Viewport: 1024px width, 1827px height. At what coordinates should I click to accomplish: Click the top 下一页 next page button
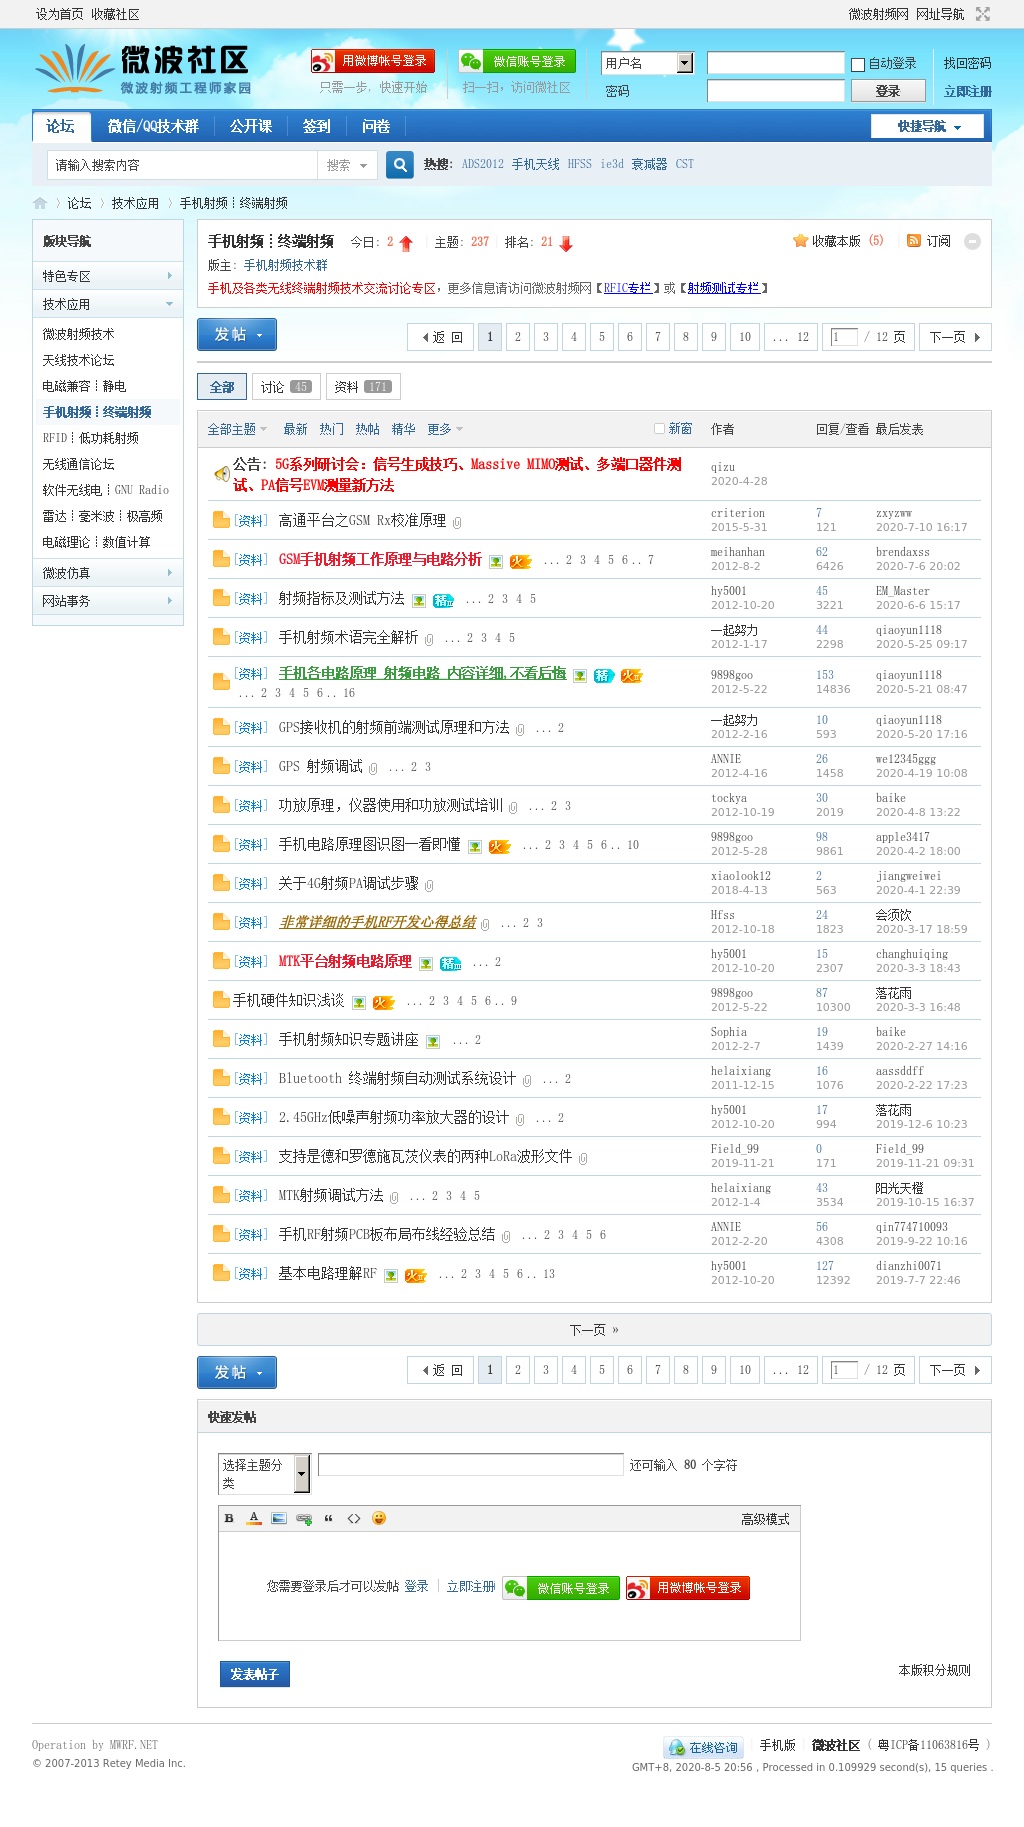[x=955, y=337]
